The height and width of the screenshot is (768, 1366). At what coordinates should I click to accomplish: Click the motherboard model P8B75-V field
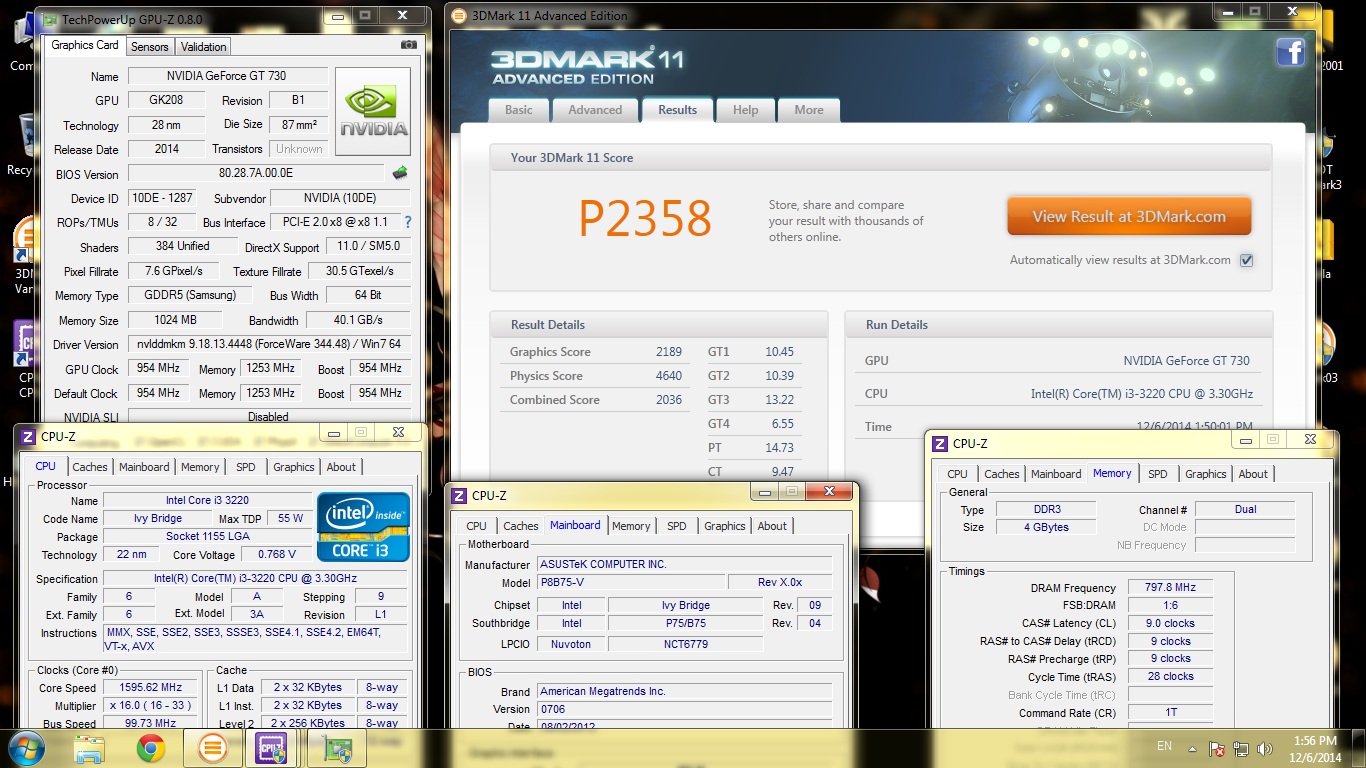631,582
